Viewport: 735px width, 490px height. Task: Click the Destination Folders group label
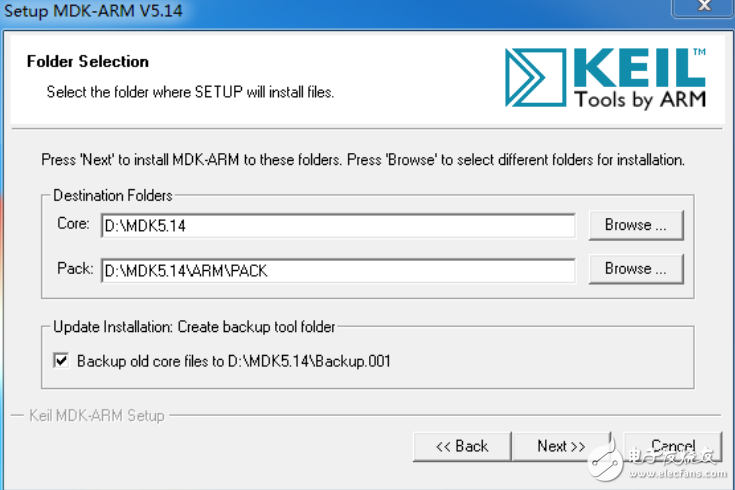(113, 195)
